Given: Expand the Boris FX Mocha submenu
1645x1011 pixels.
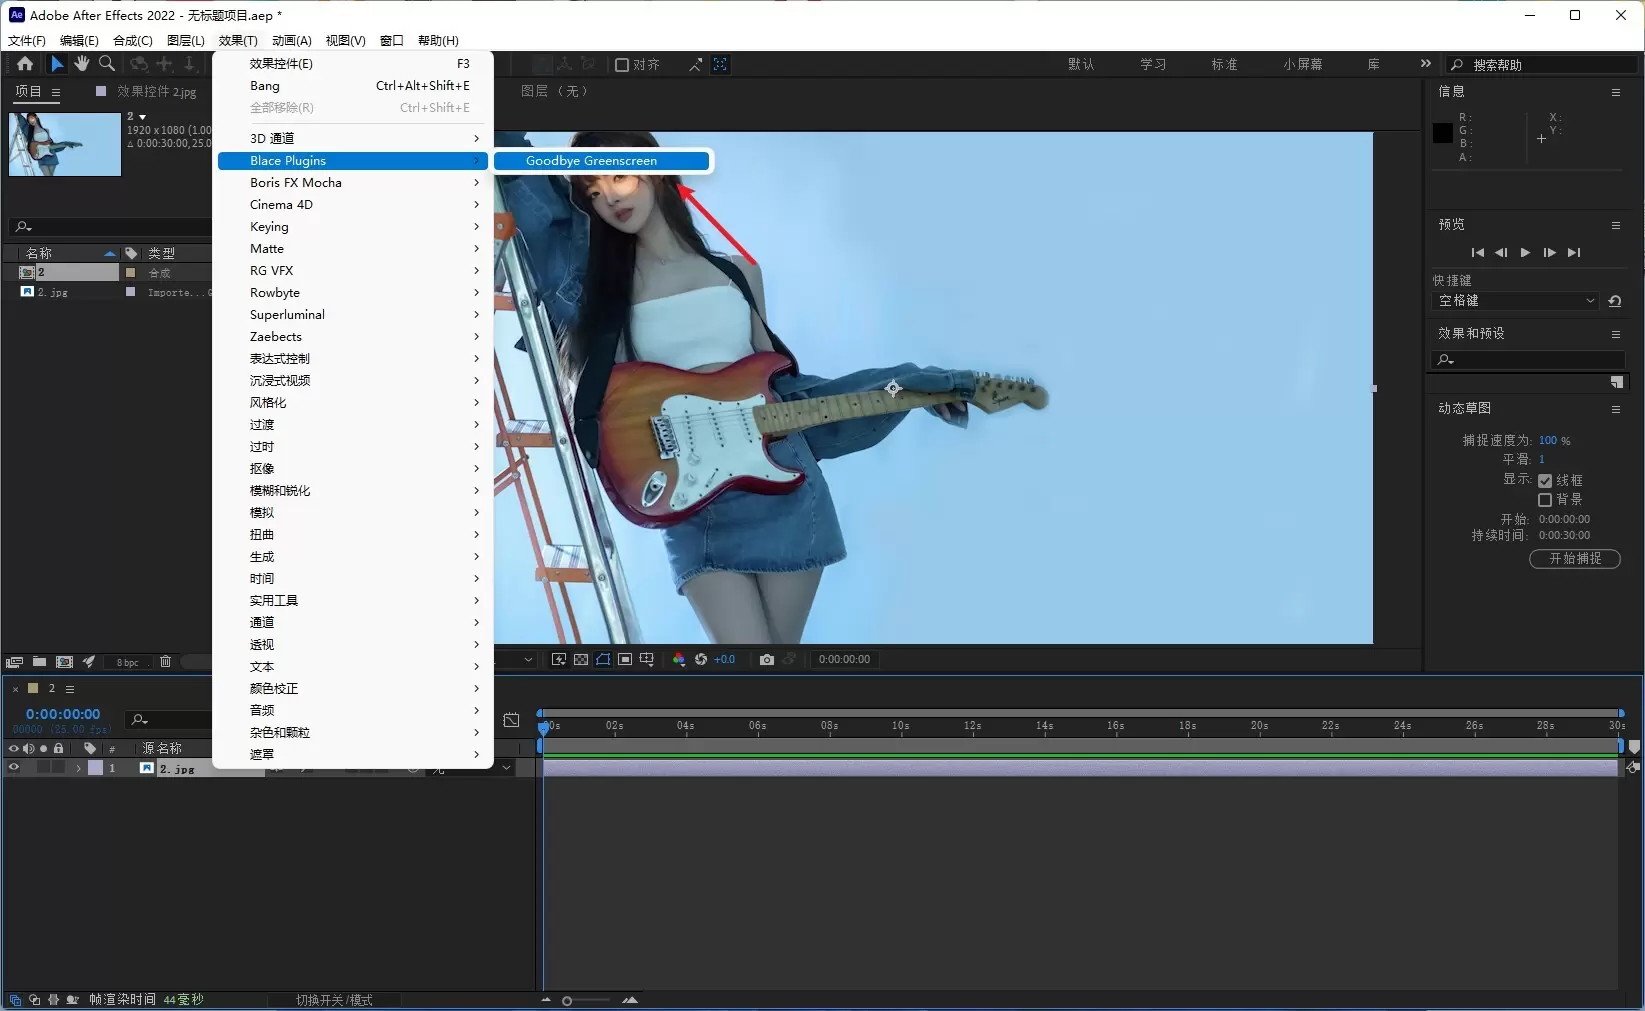Looking at the screenshot, I should (x=352, y=183).
